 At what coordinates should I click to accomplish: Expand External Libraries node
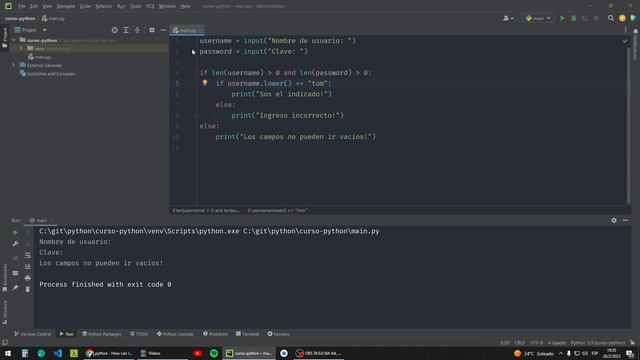(x=14, y=65)
